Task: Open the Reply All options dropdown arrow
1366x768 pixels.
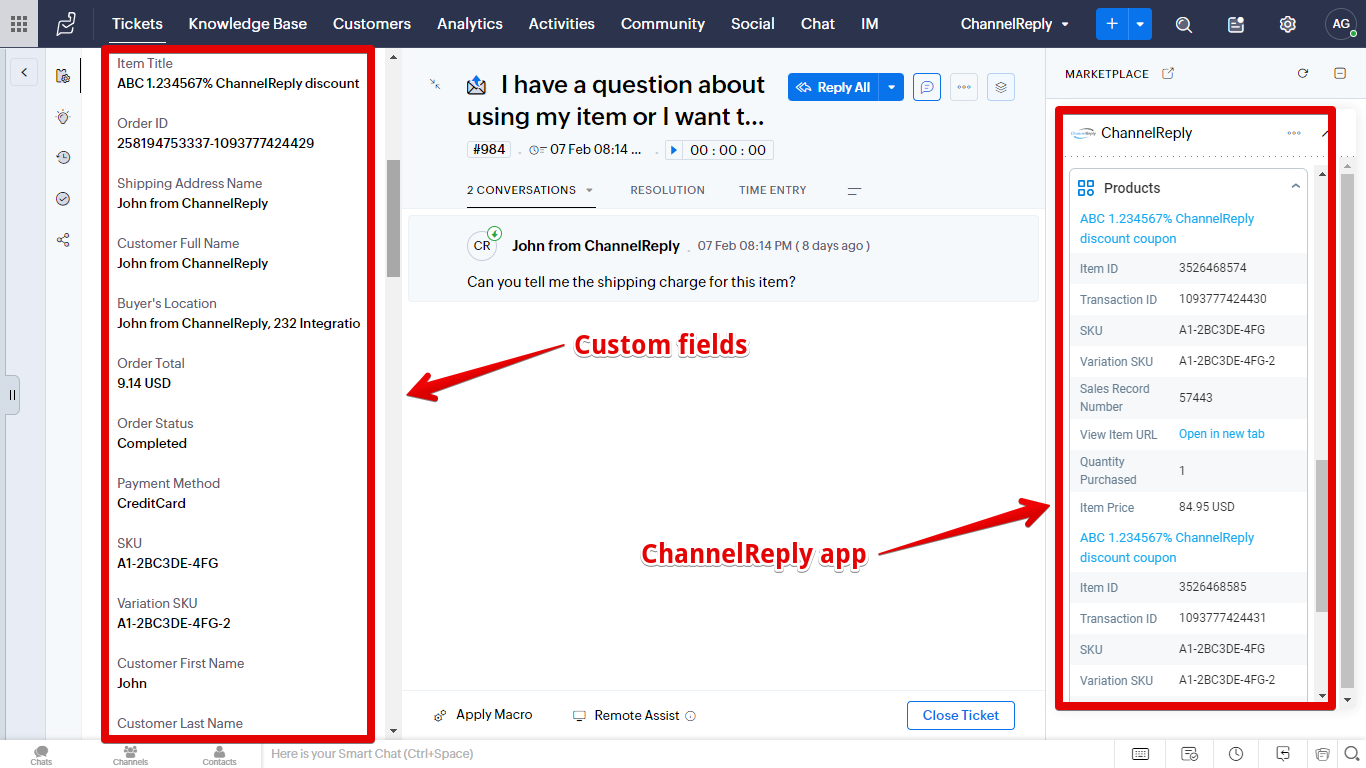Action: [891, 87]
